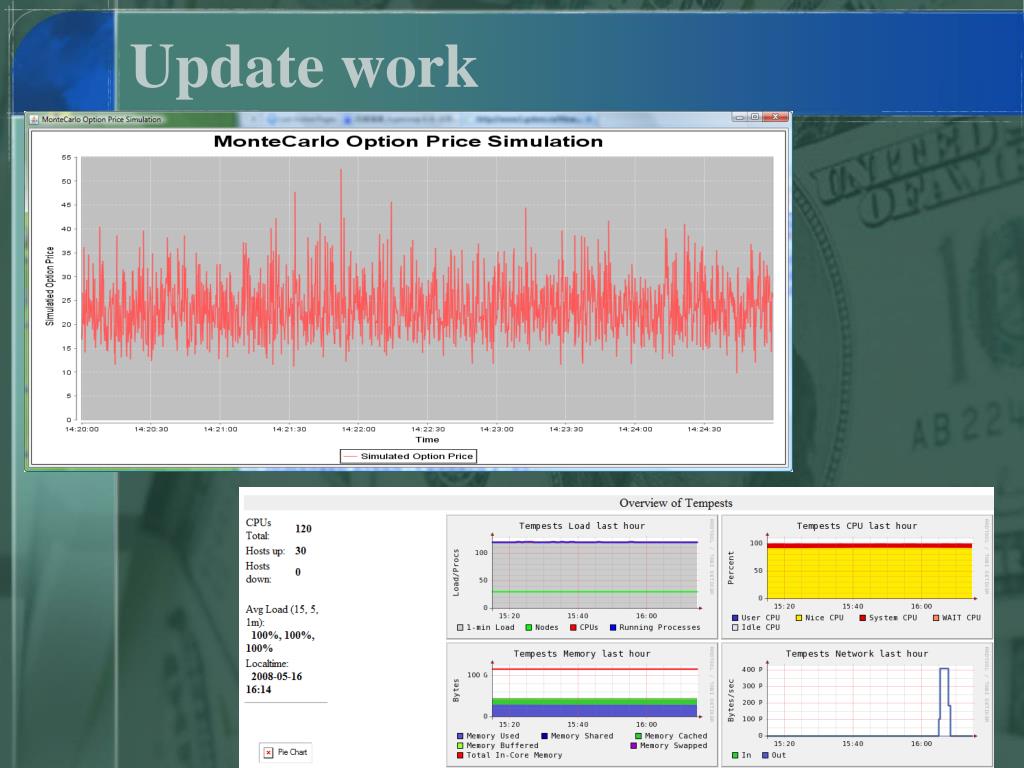Click the "400 P" tick on Network graph

tap(752, 669)
